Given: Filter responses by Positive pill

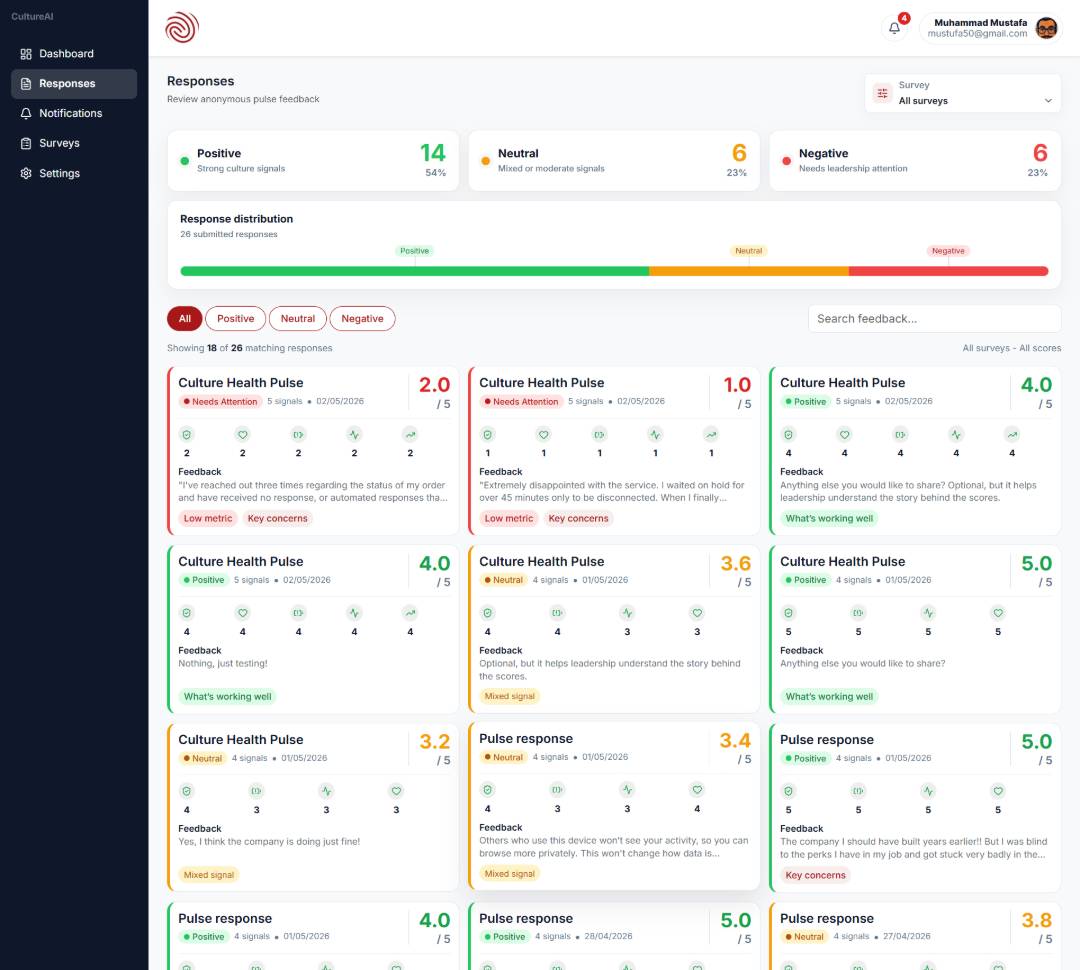Looking at the screenshot, I should tap(236, 318).
